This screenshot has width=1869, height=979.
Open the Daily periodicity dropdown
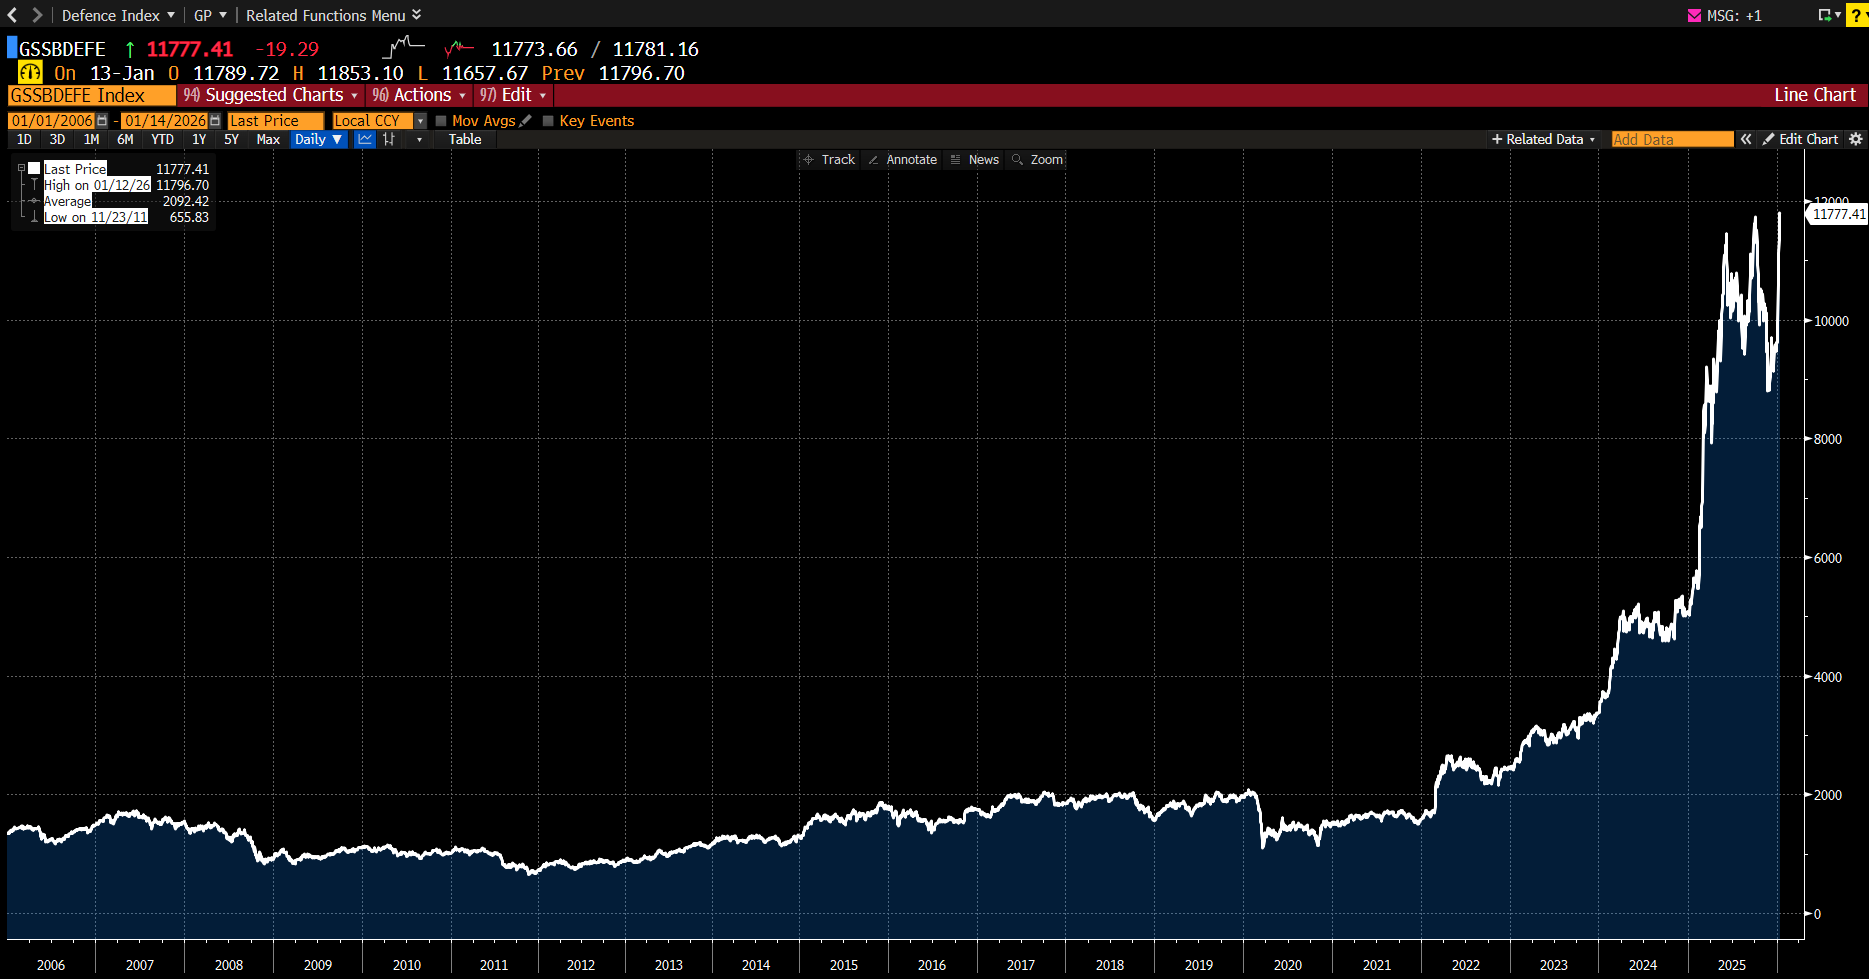pyautogui.click(x=318, y=140)
